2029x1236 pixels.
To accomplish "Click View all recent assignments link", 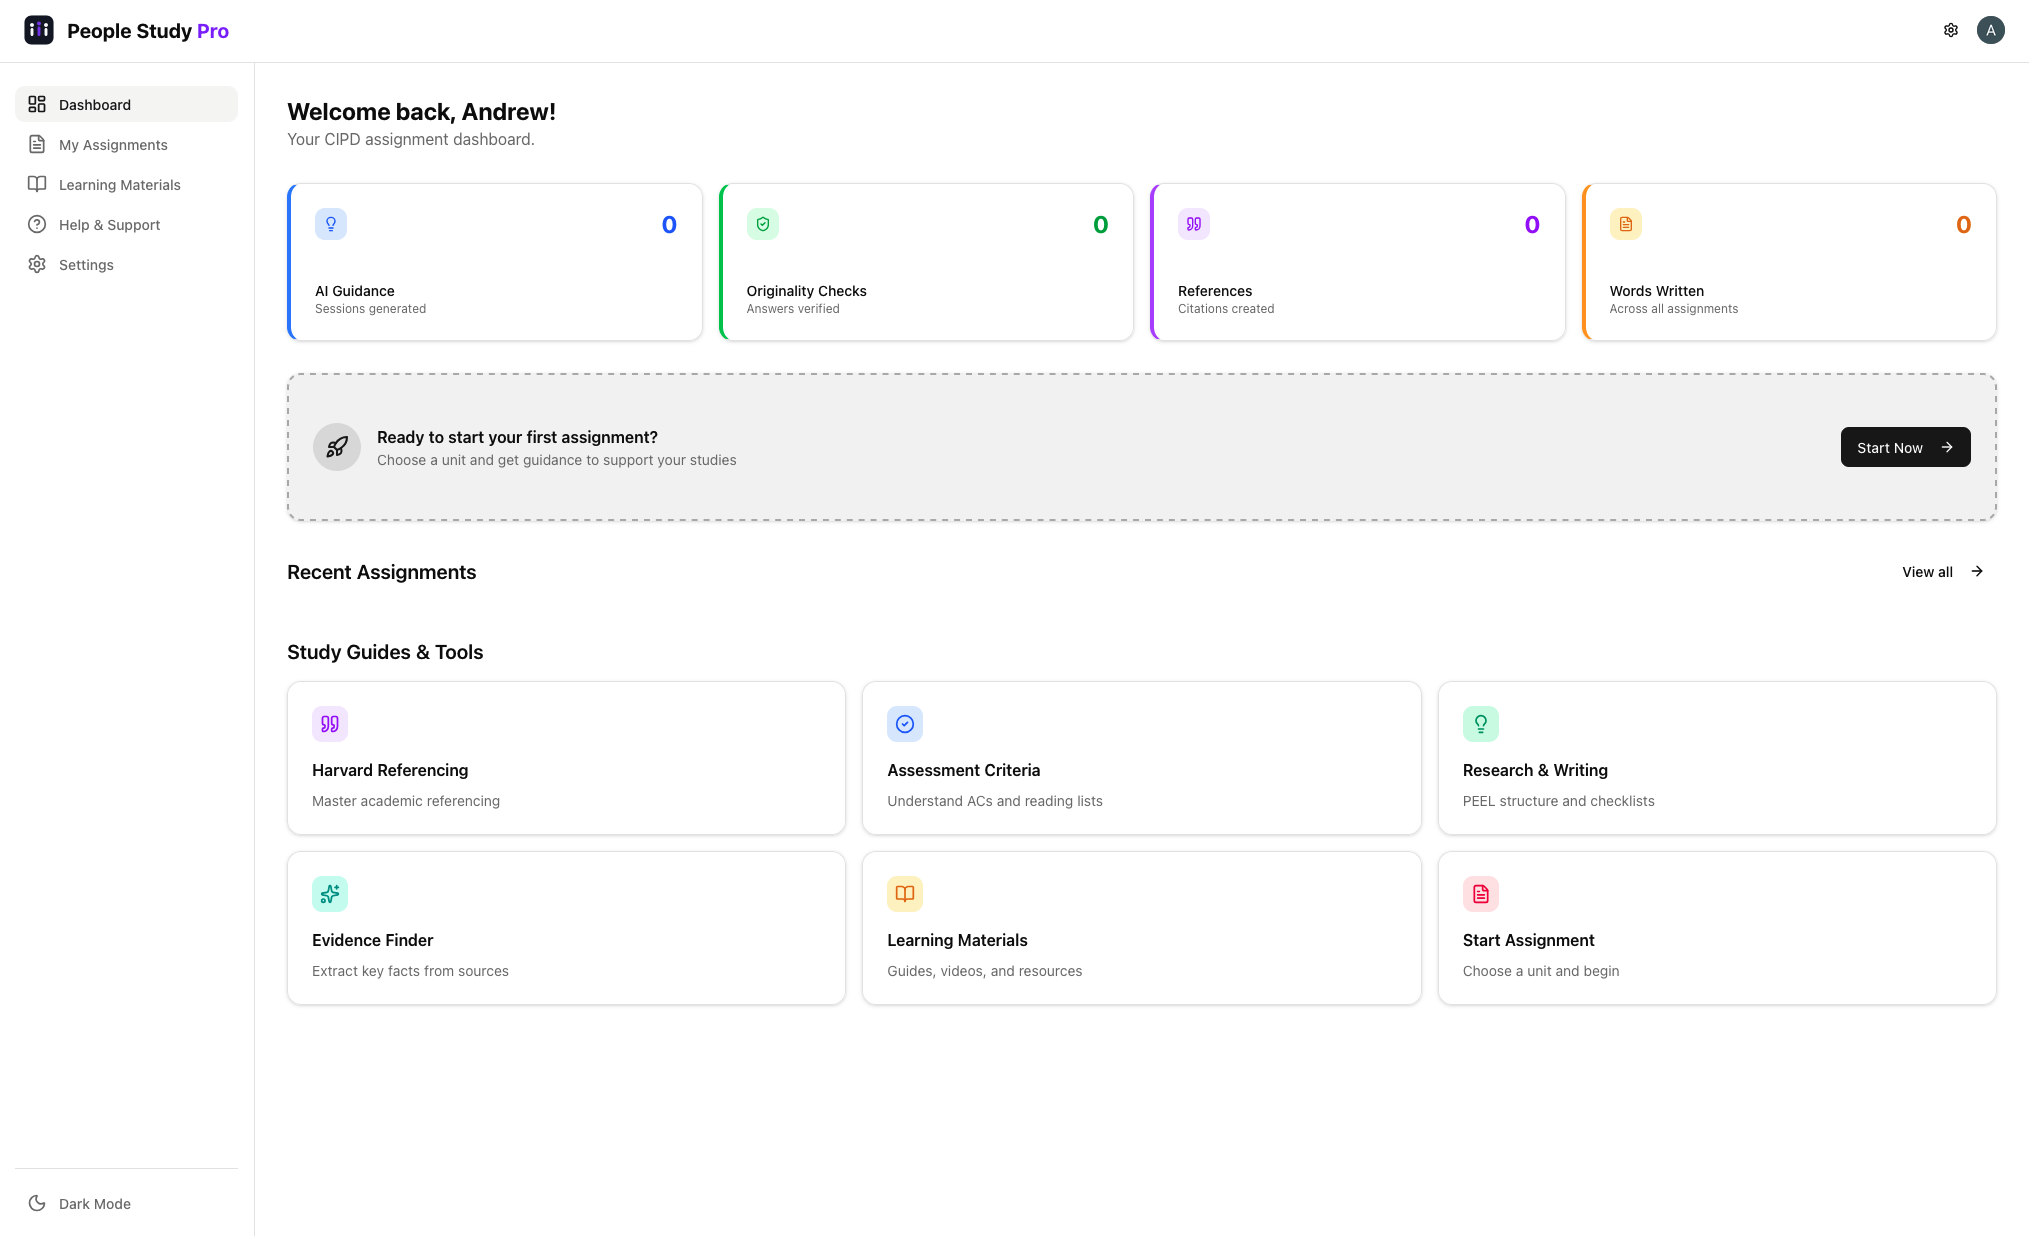I will (1941, 572).
